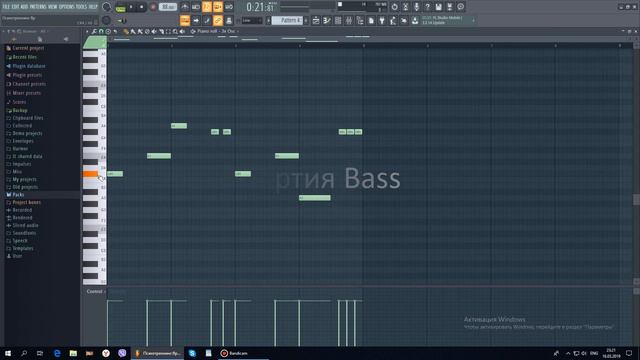Toggle the overdub/blend recording button
Viewport: 640px width, 360px height.
point(218,7)
